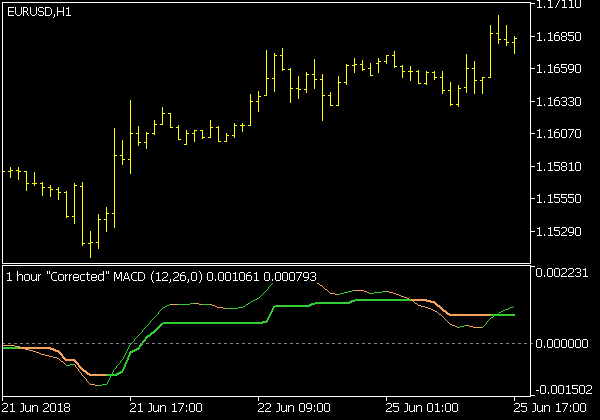The width and height of the screenshot is (600, 420).
Task: Click the 25 Jun 01:00 time label
Action: (x=422, y=408)
